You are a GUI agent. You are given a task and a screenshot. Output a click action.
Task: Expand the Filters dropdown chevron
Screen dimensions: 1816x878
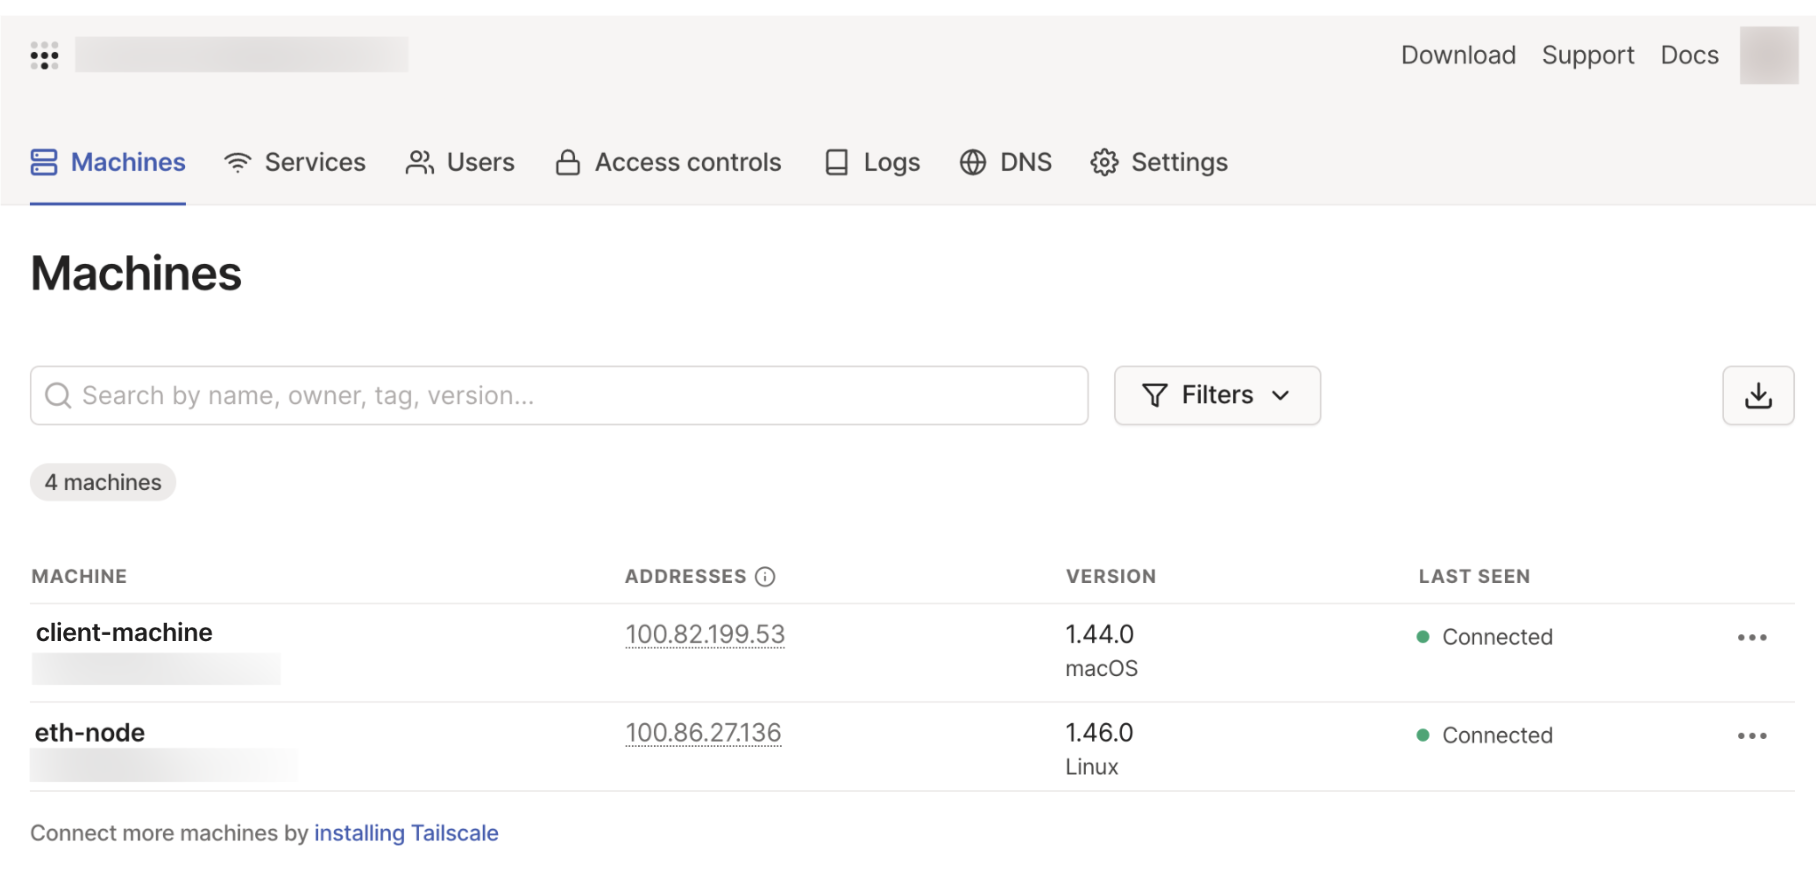click(1280, 396)
